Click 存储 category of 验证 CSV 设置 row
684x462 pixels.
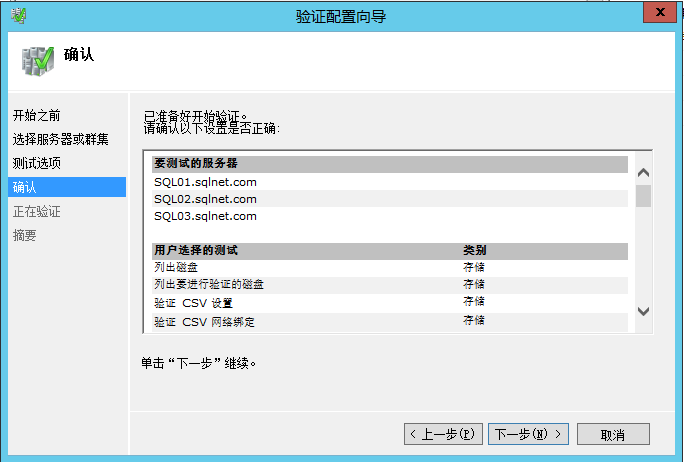pyautogui.click(x=474, y=301)
